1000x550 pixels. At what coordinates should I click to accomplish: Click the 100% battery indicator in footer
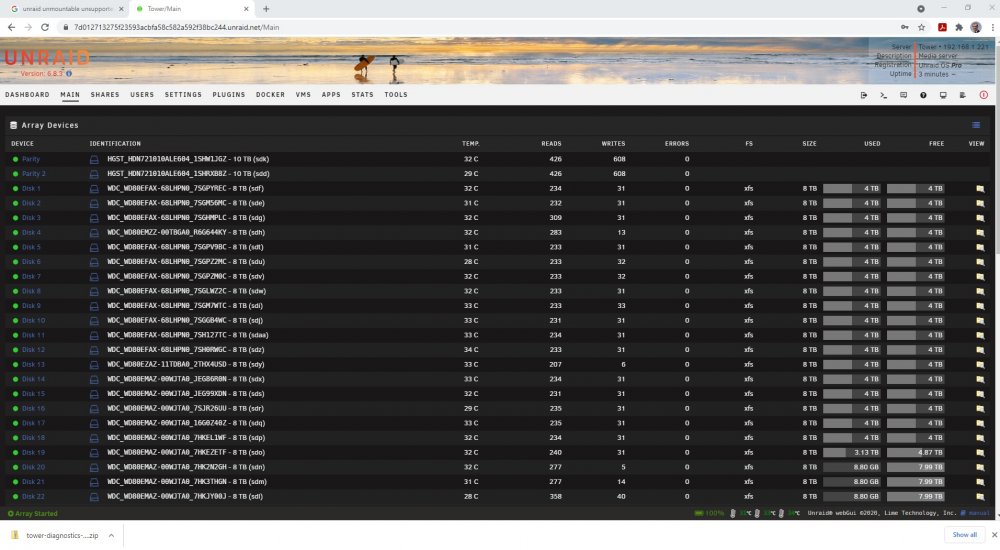click(x=709, y=514)
